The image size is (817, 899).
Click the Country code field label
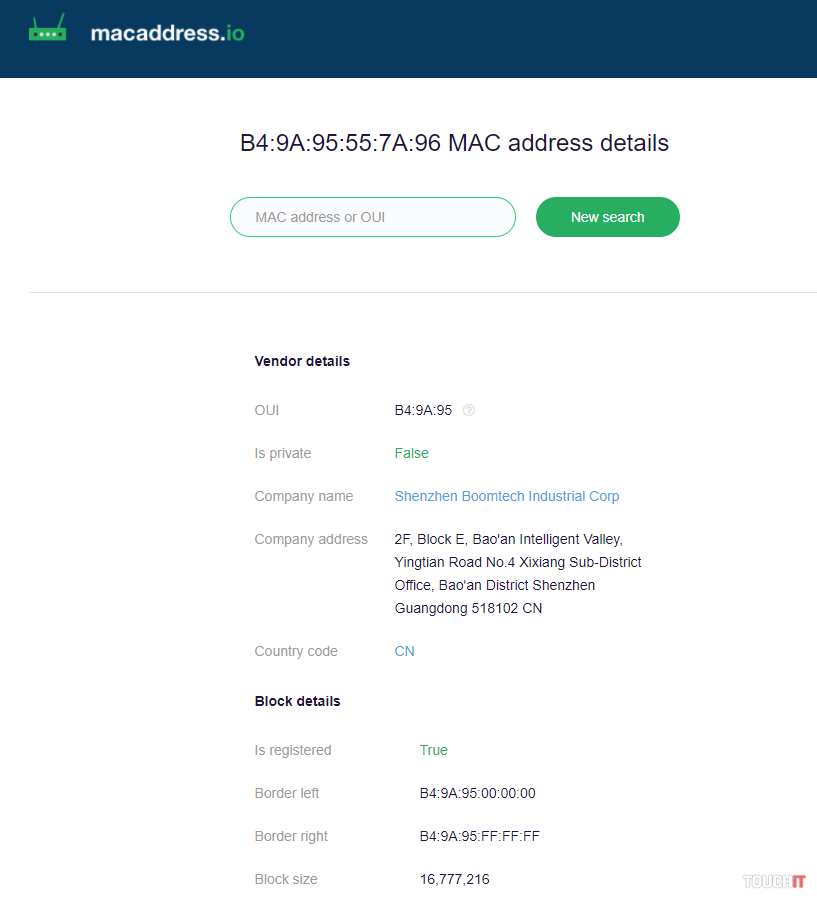[296, 651]
